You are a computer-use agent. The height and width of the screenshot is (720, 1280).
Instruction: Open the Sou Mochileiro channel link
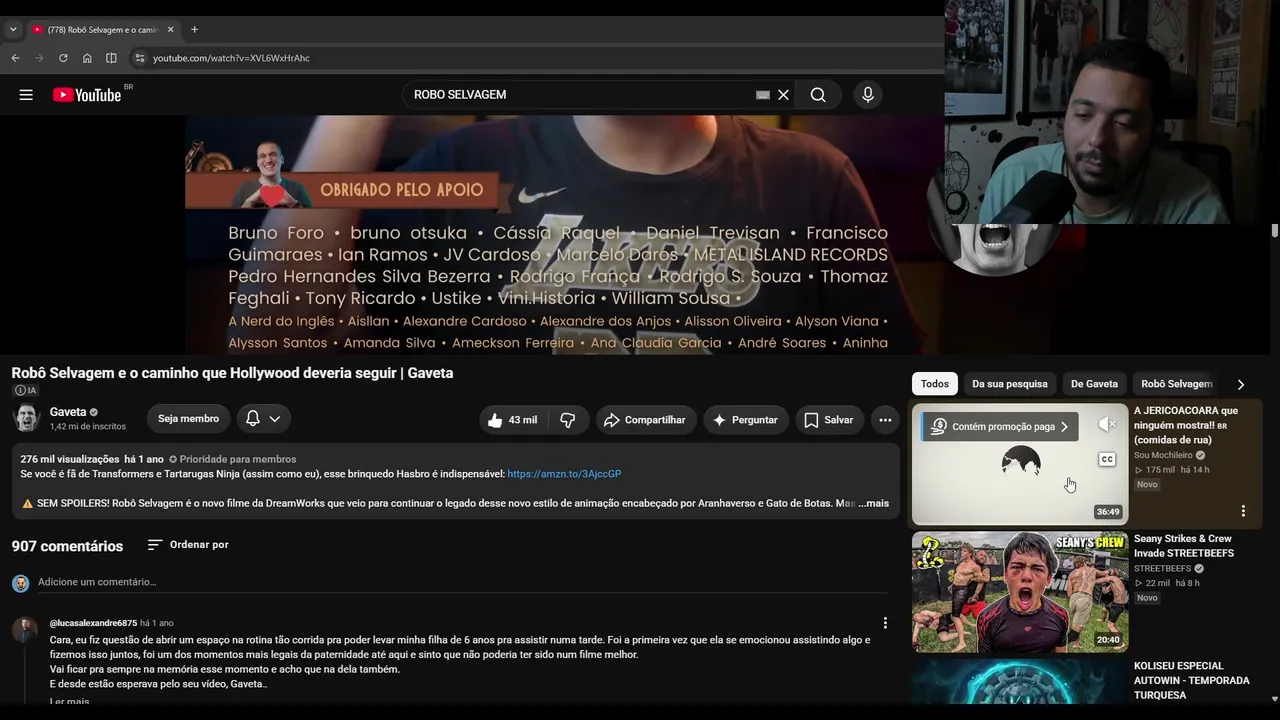1163,455
